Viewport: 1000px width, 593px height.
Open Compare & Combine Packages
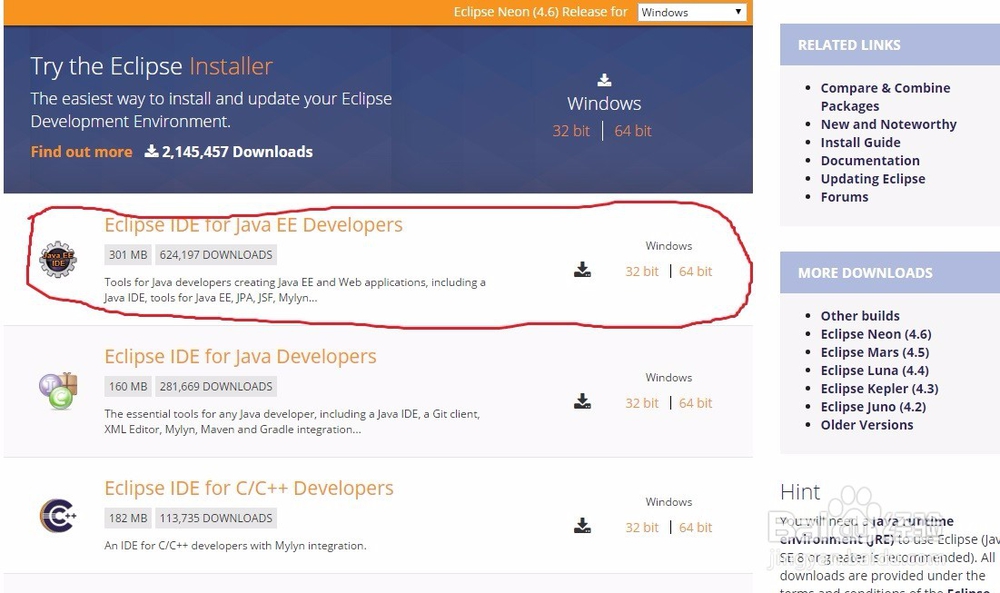(885, 88)
